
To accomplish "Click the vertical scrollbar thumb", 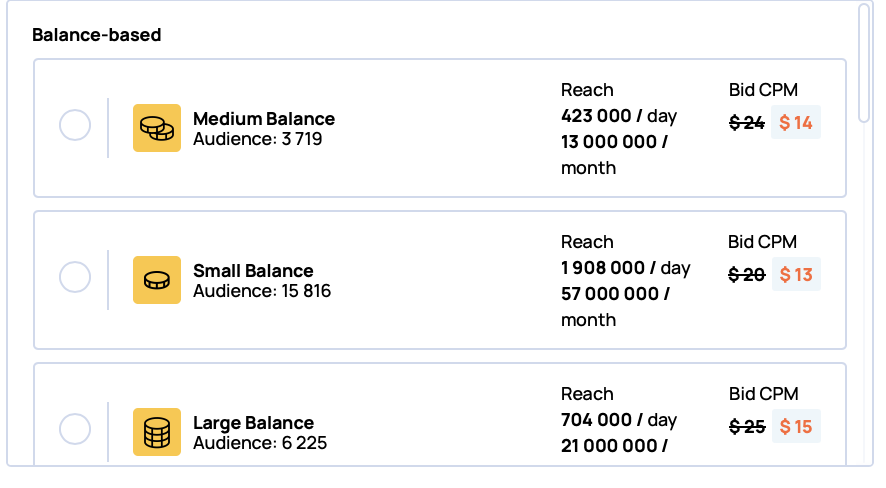I will 864,62.
